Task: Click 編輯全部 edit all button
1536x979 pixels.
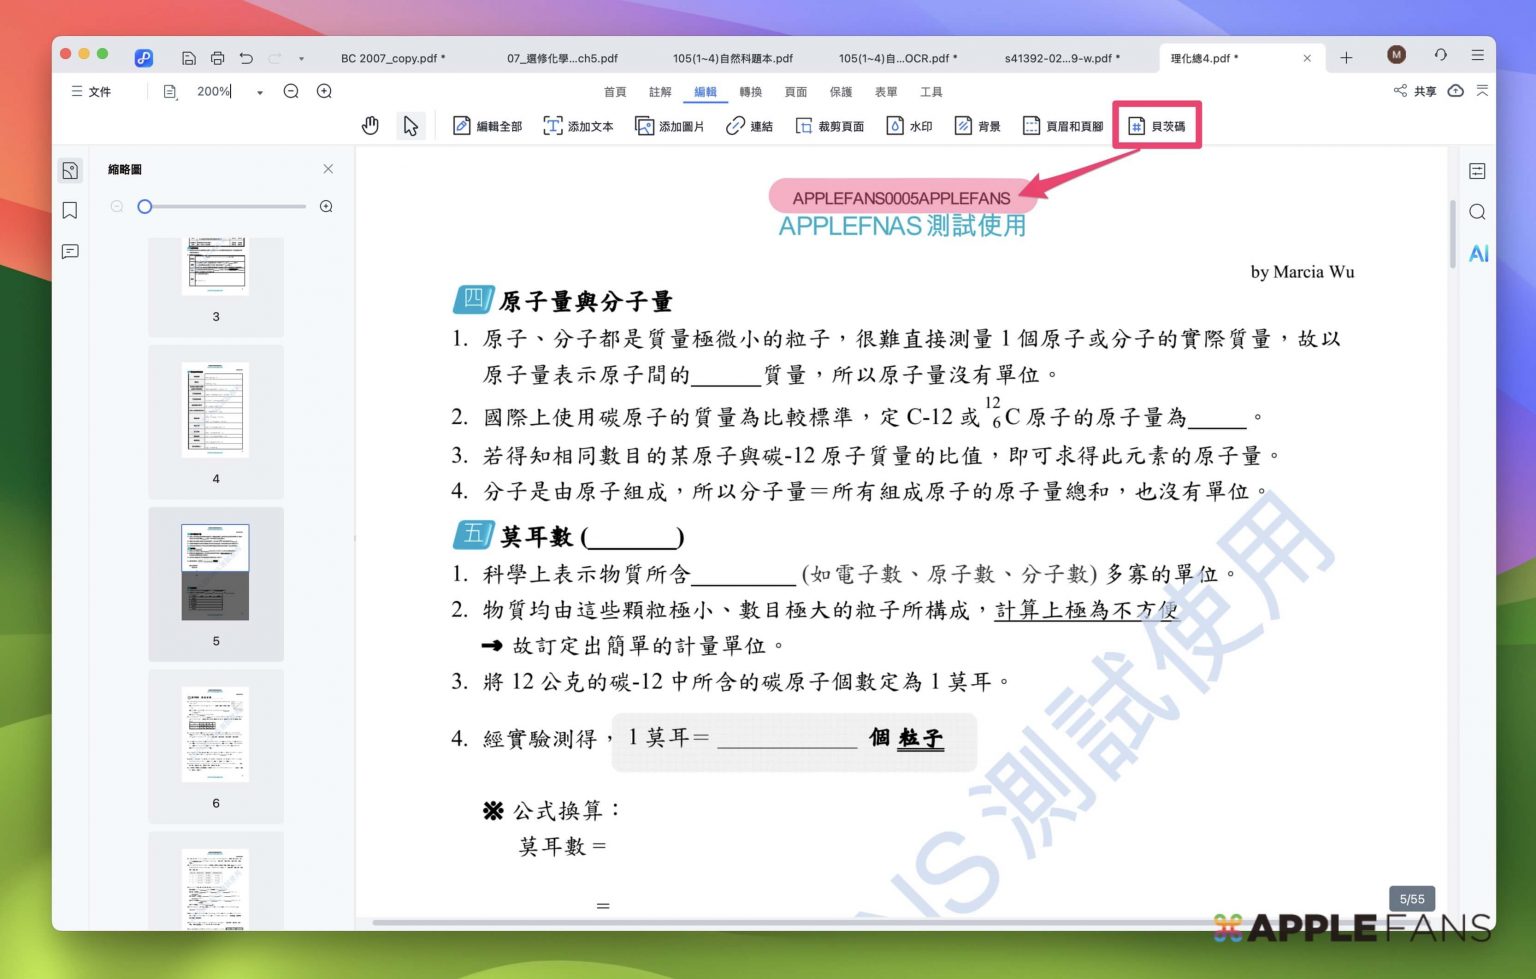Action: click(x=488, y=126)
